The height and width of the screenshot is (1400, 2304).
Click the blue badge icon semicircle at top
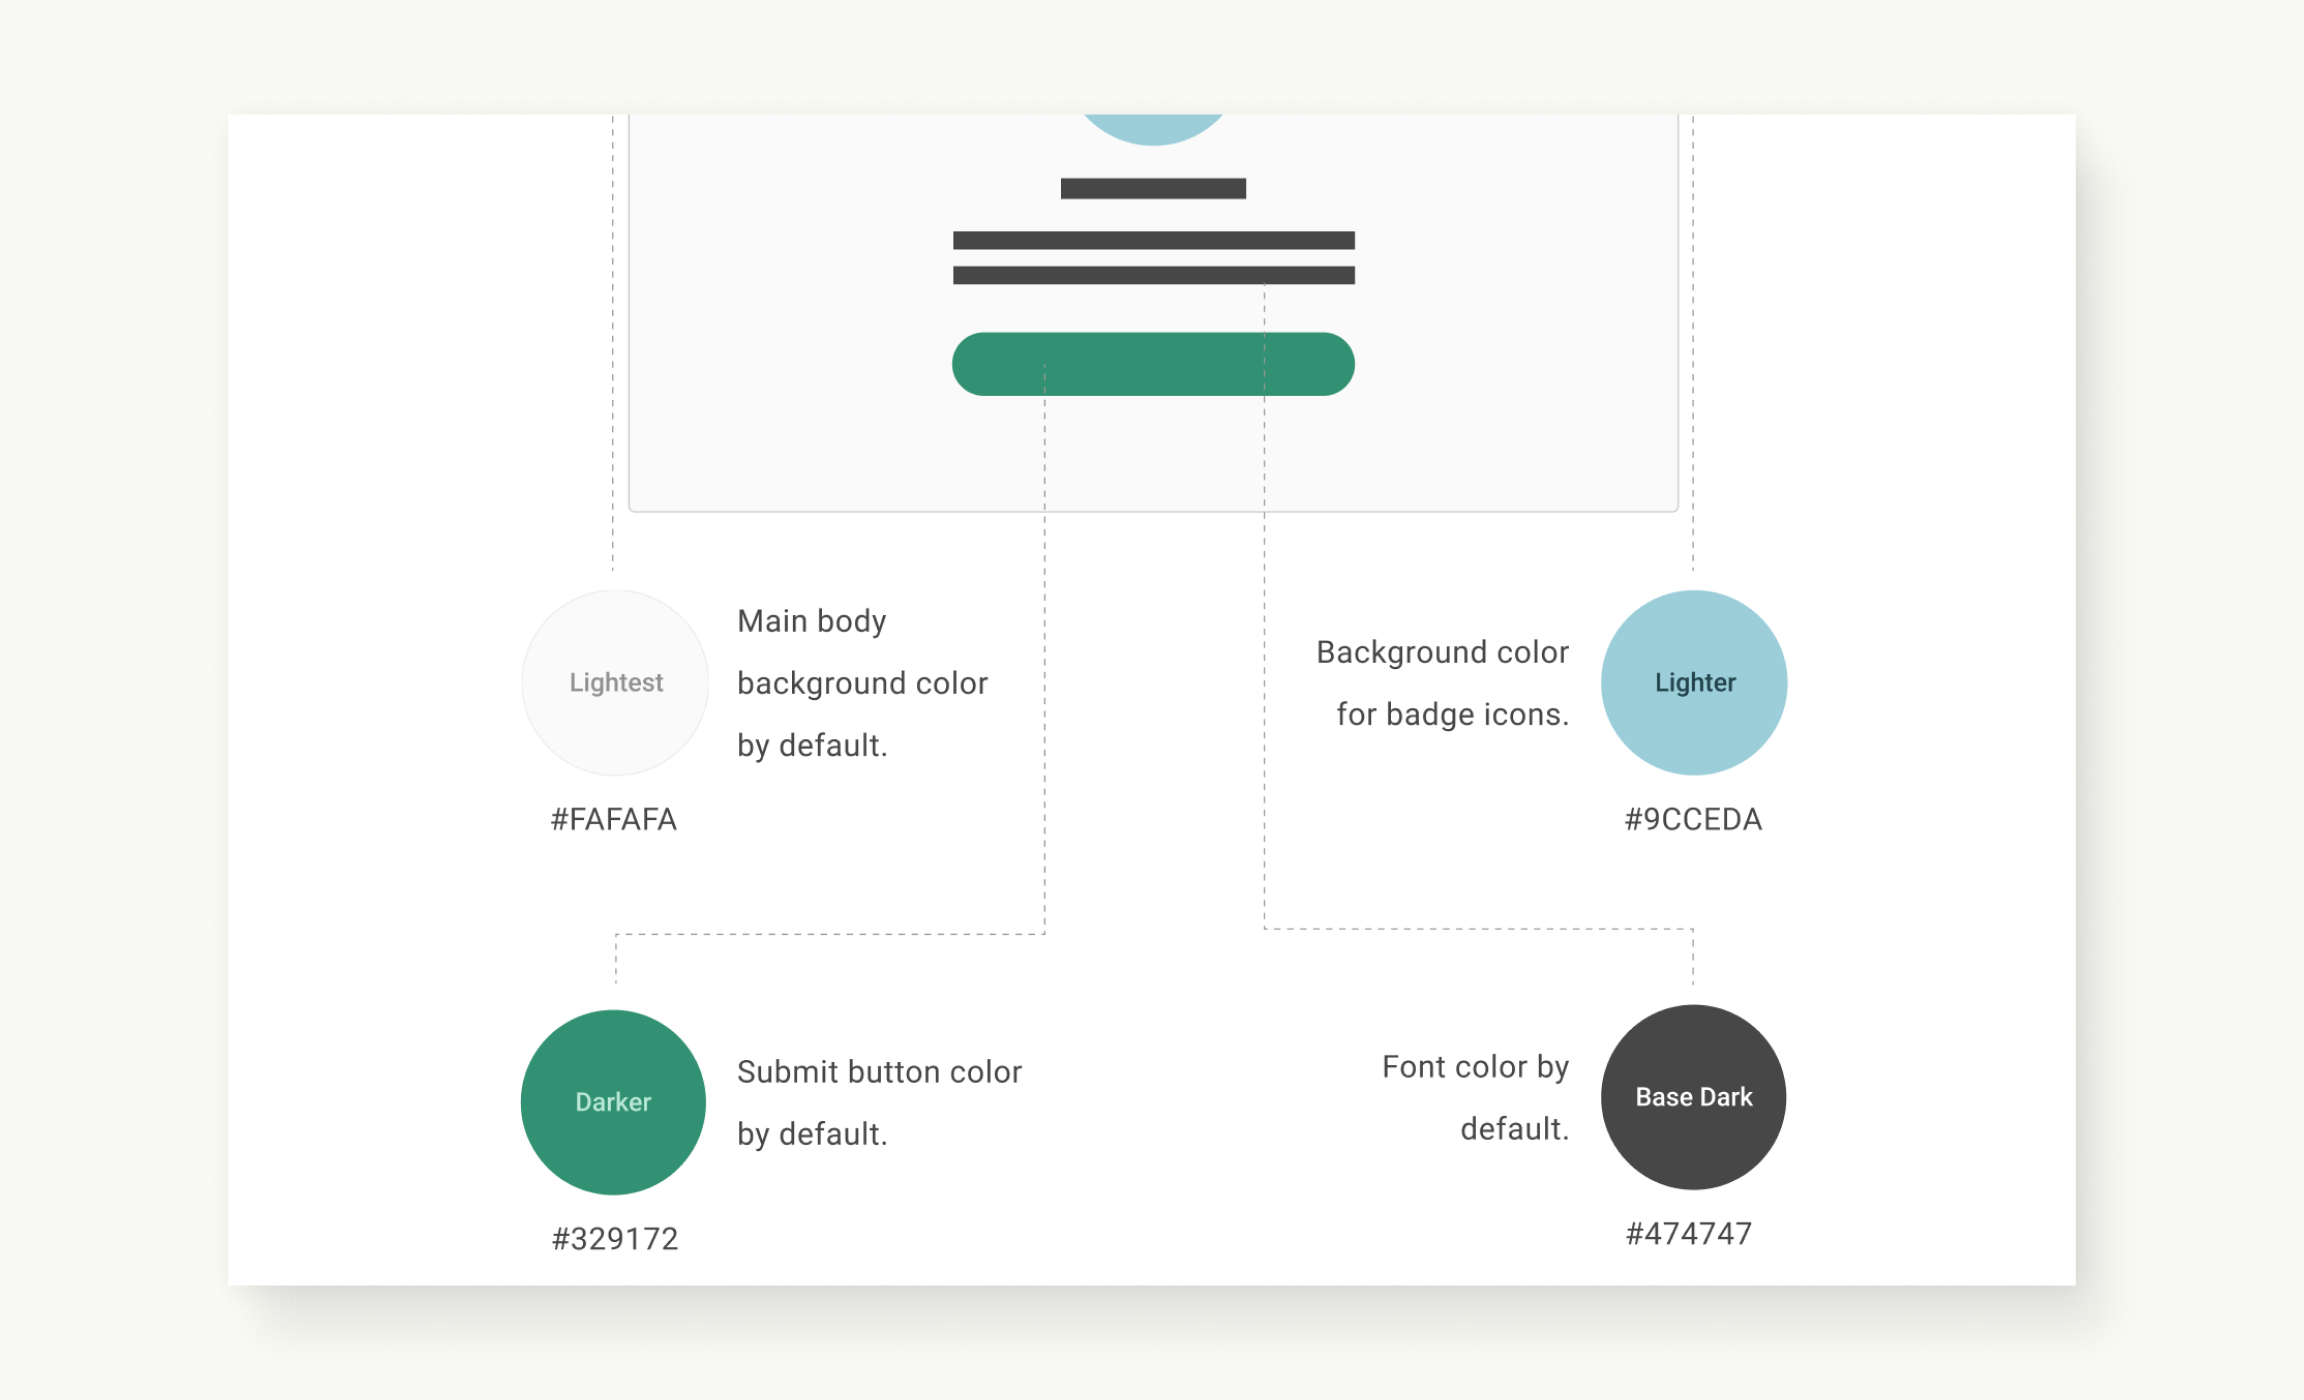click(1153, 128)
